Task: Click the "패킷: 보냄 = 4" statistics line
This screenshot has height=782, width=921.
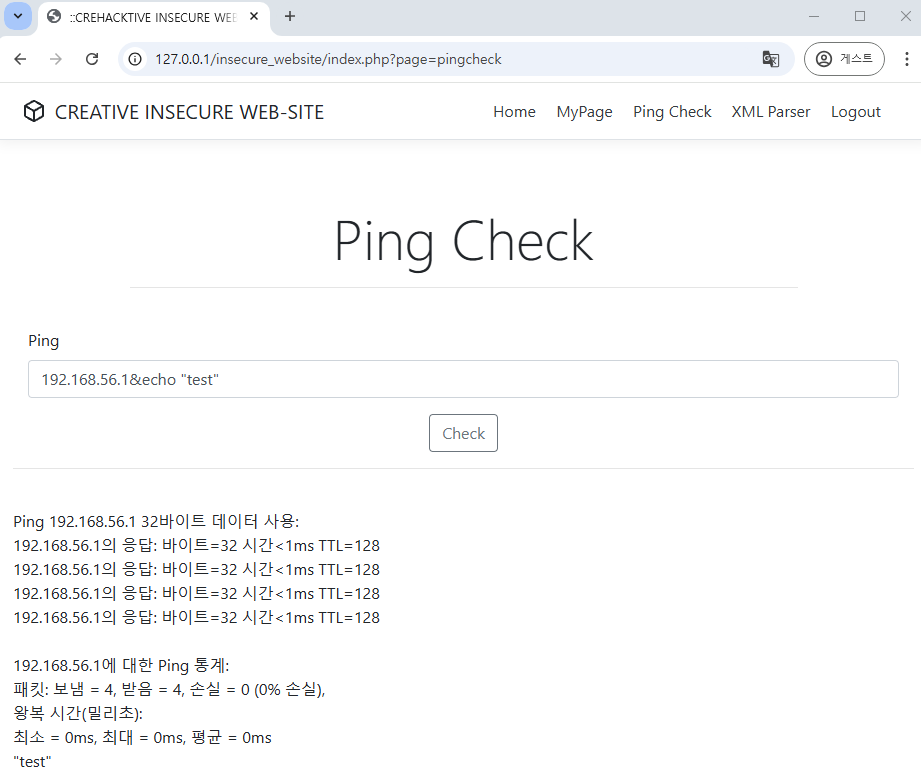Action: (169, 689)
